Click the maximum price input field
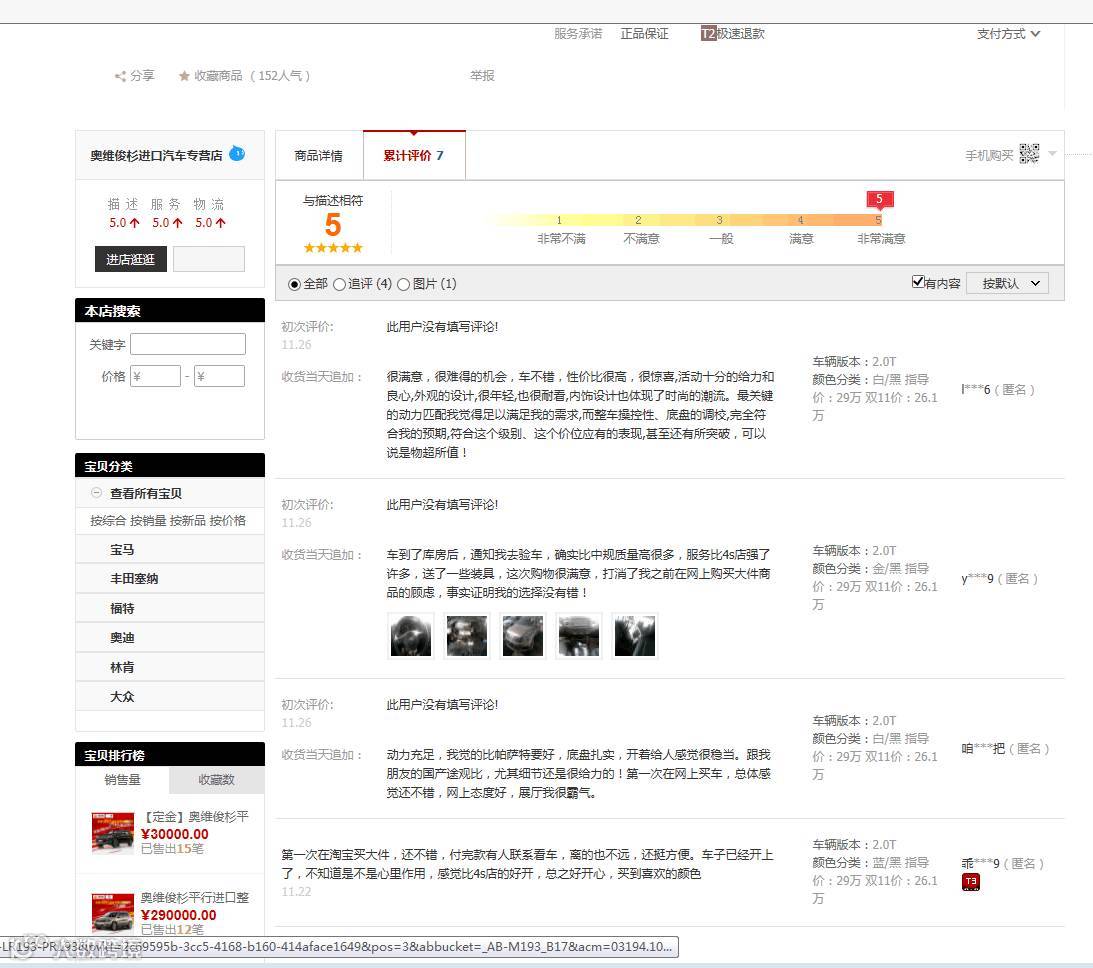Screen dimensions: 1093x968 [220, 376]
